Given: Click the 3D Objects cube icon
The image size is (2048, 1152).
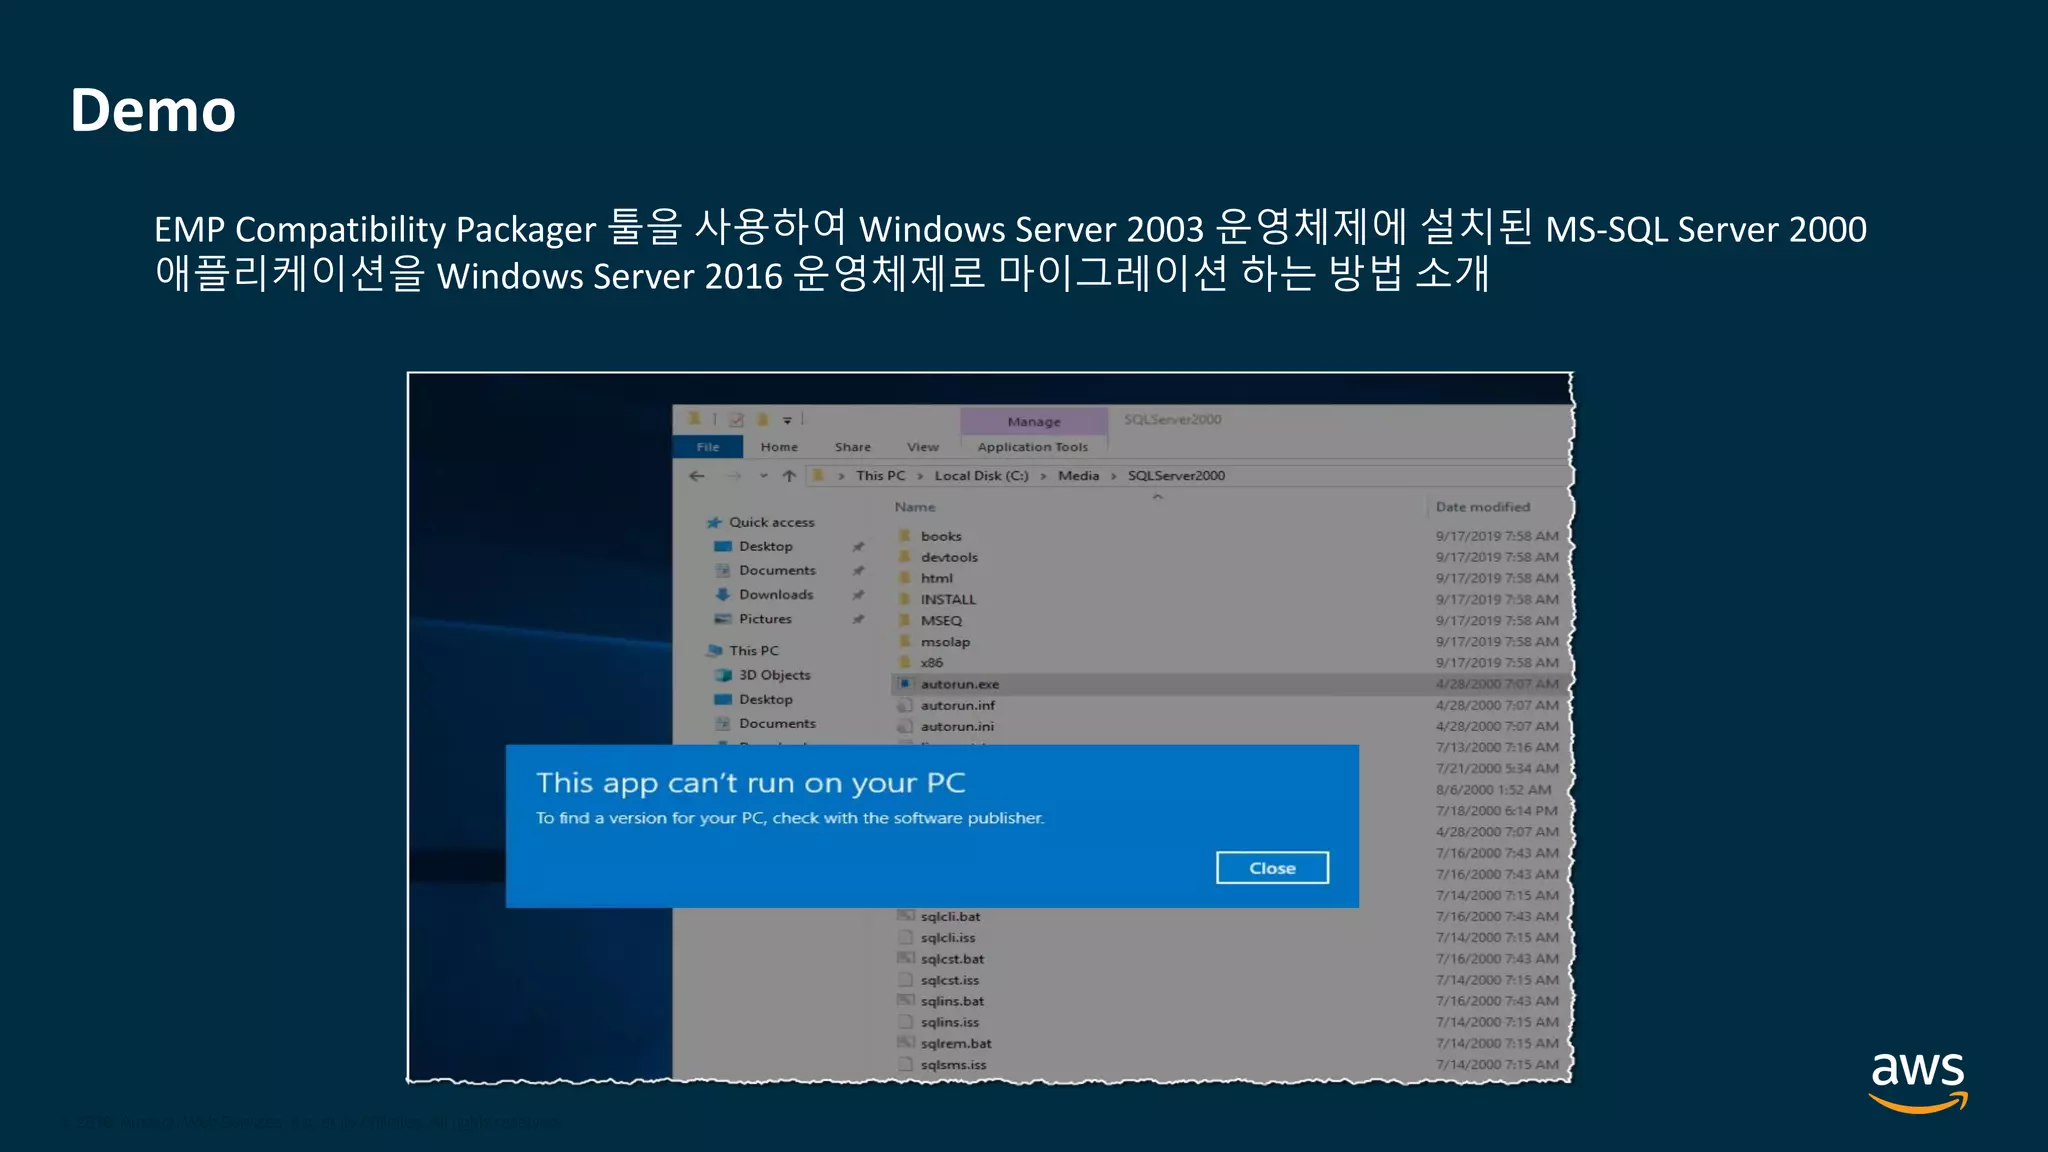Looking at the screenshot, I should [722, 675].
